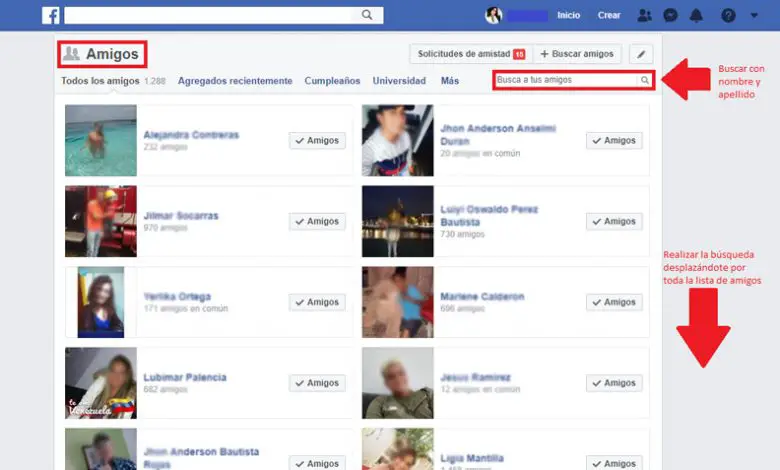
Task: Click '970 amigos' under Jilmar Socarras
Action: [x=166, y=228]
